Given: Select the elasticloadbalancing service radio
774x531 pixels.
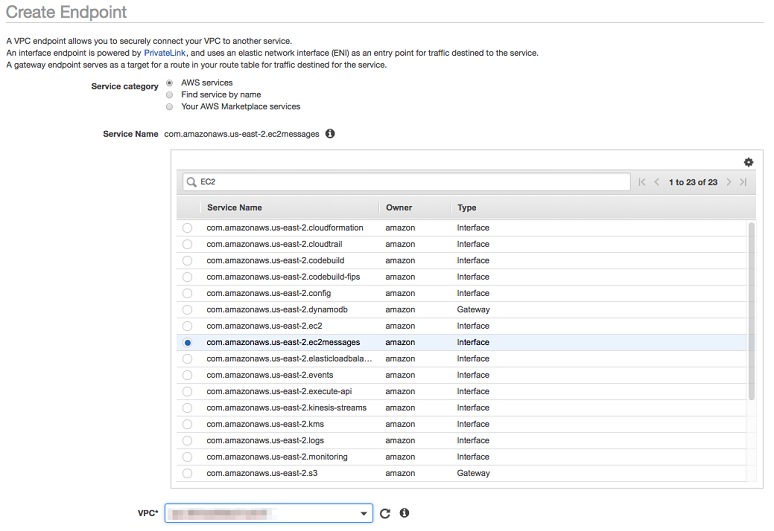Looking at the screenshot, I should pyautogui.click(x=187, y=359).
